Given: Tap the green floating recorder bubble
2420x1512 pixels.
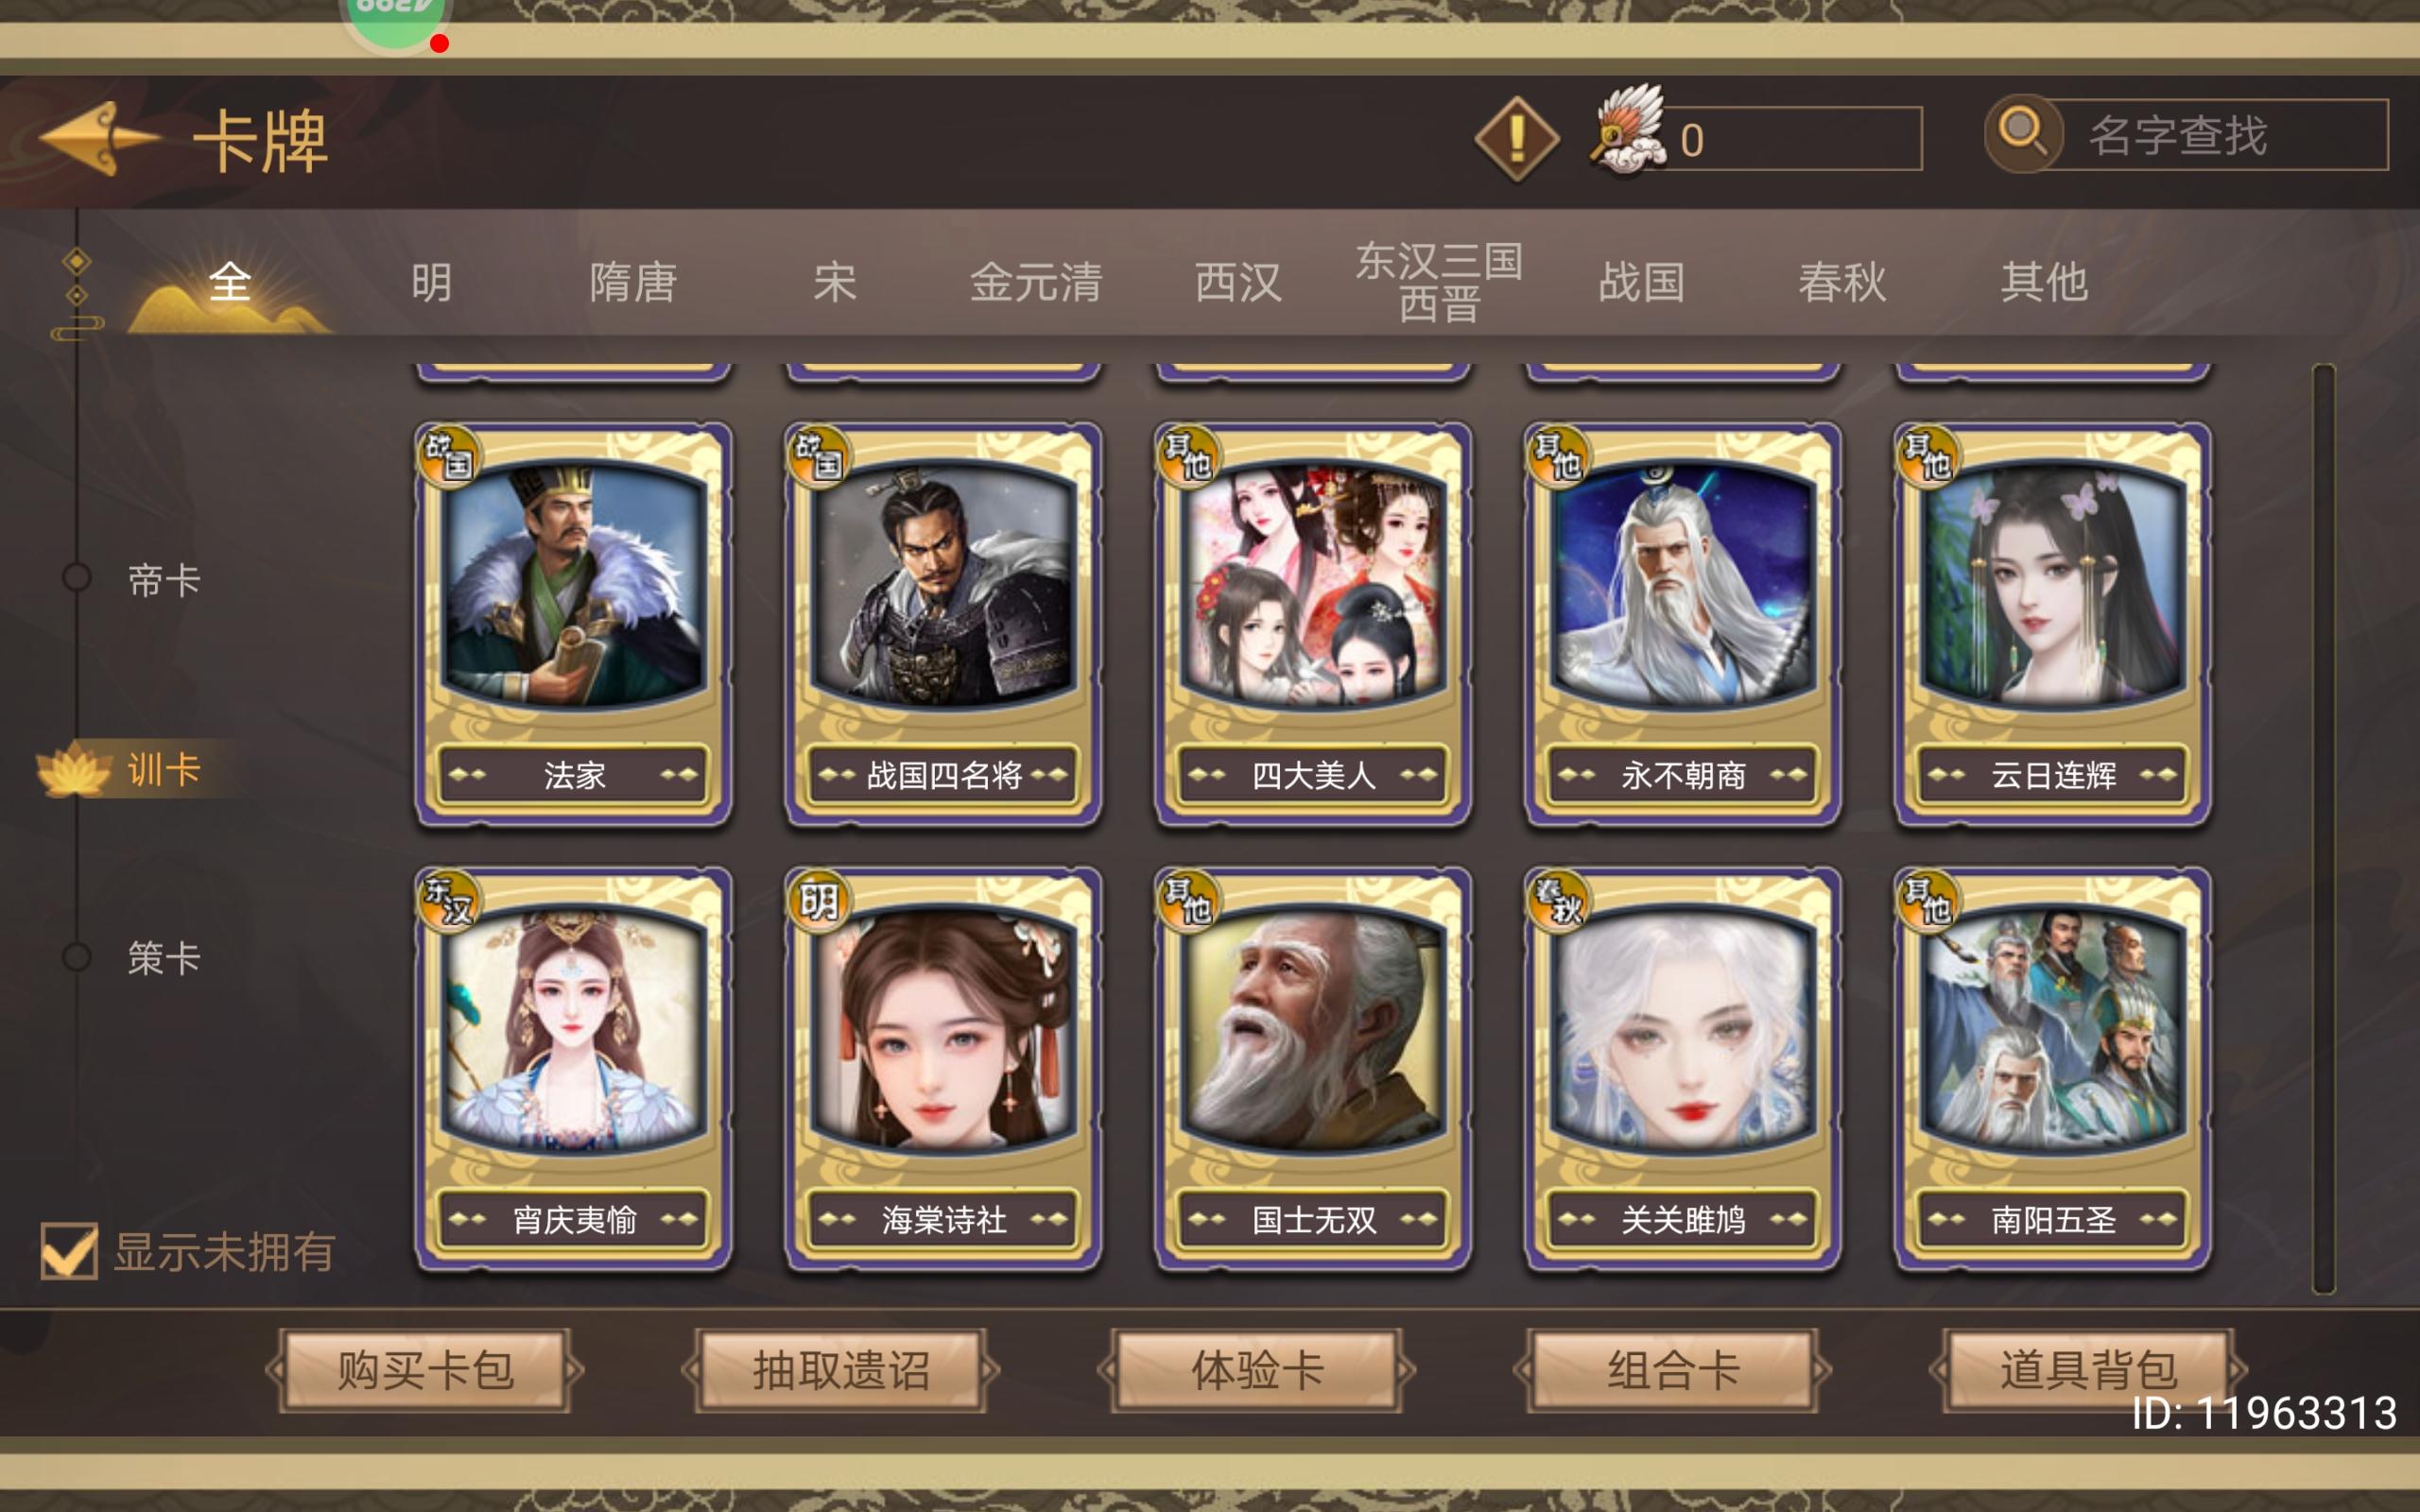Looking at the screenshot, I should tap(396, 20).
